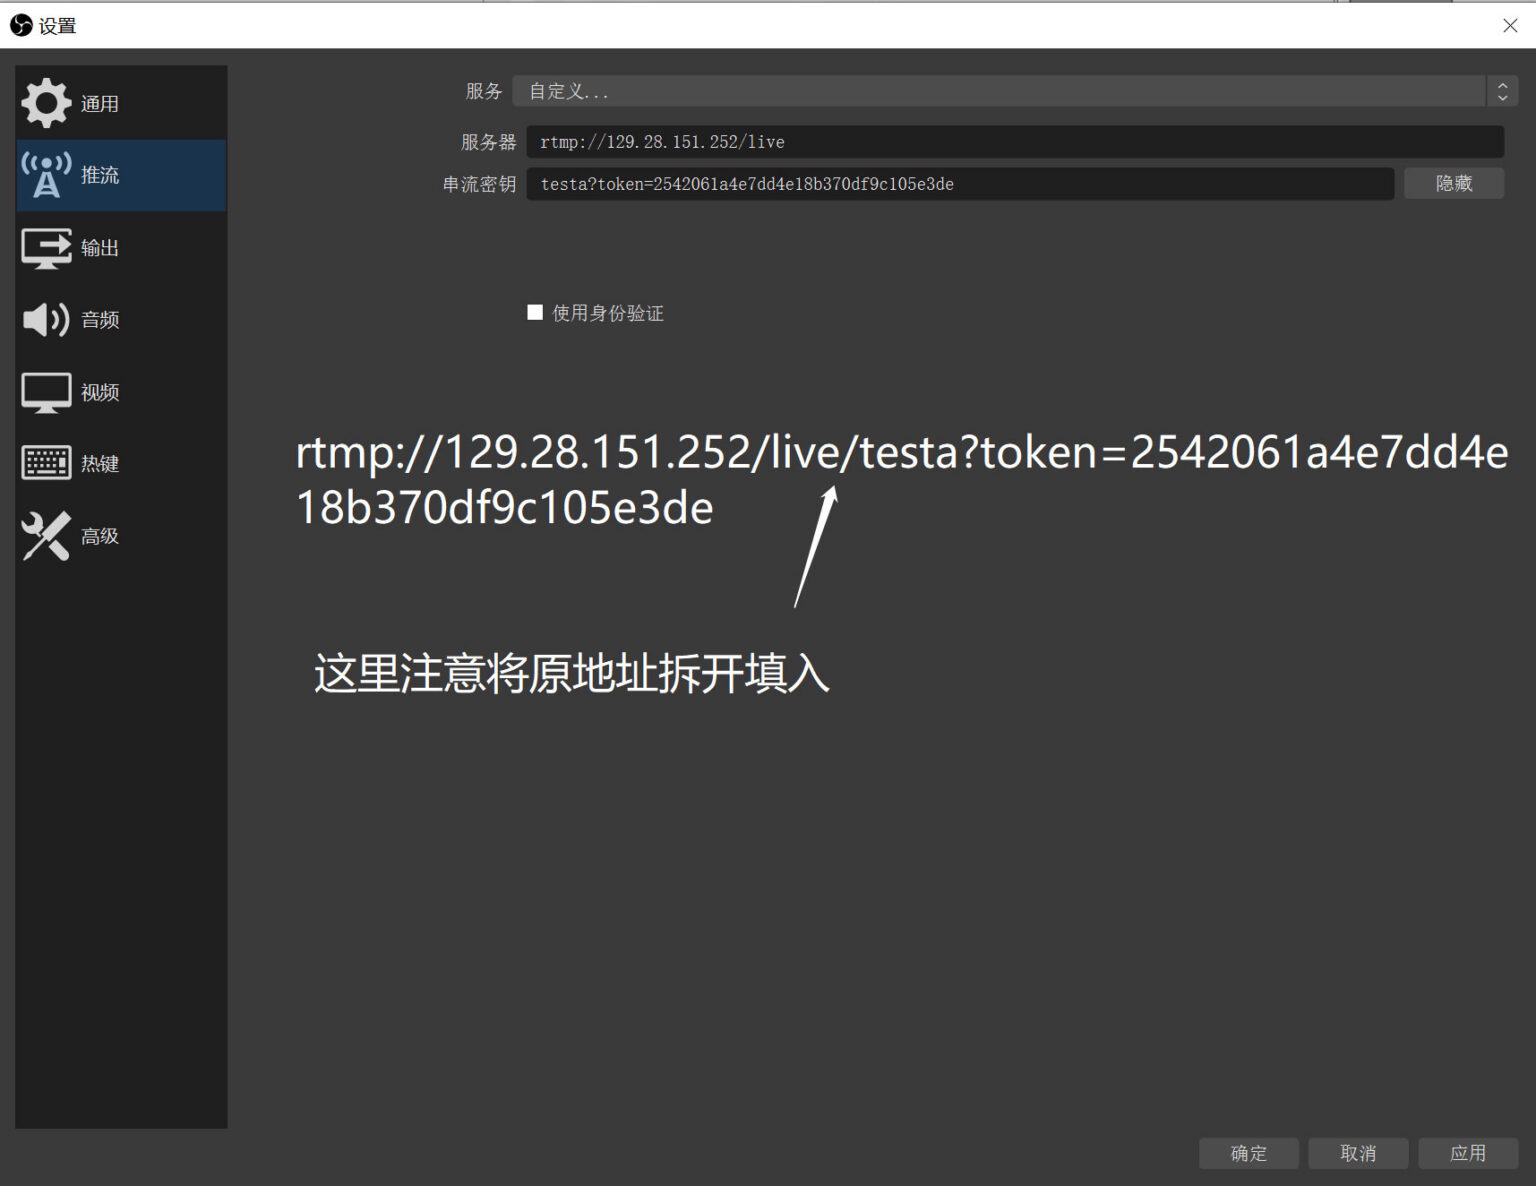Switch to 高级 settings tab label
This screenshot has width=1536, height=1186.
click(x=100, y=536)
